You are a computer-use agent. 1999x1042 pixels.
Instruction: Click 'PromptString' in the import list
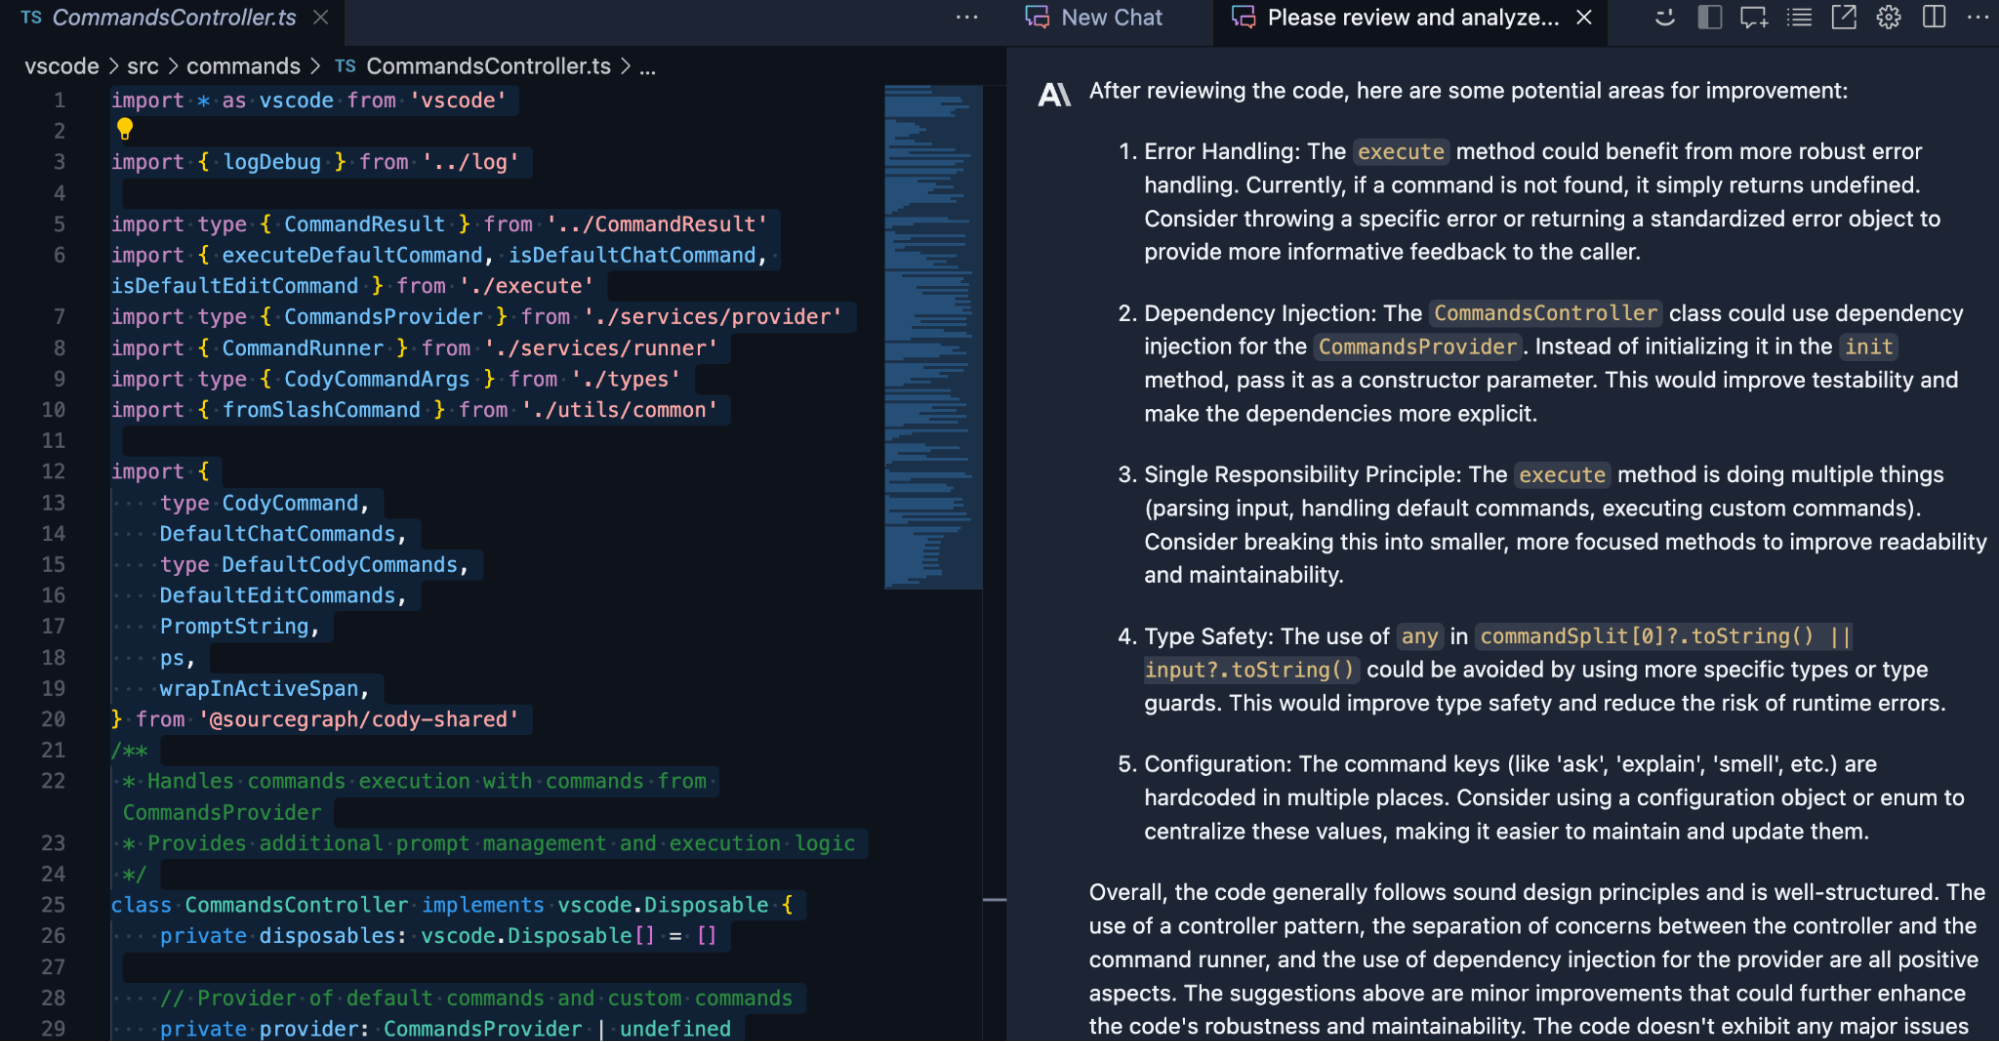(x=234, y=626)
